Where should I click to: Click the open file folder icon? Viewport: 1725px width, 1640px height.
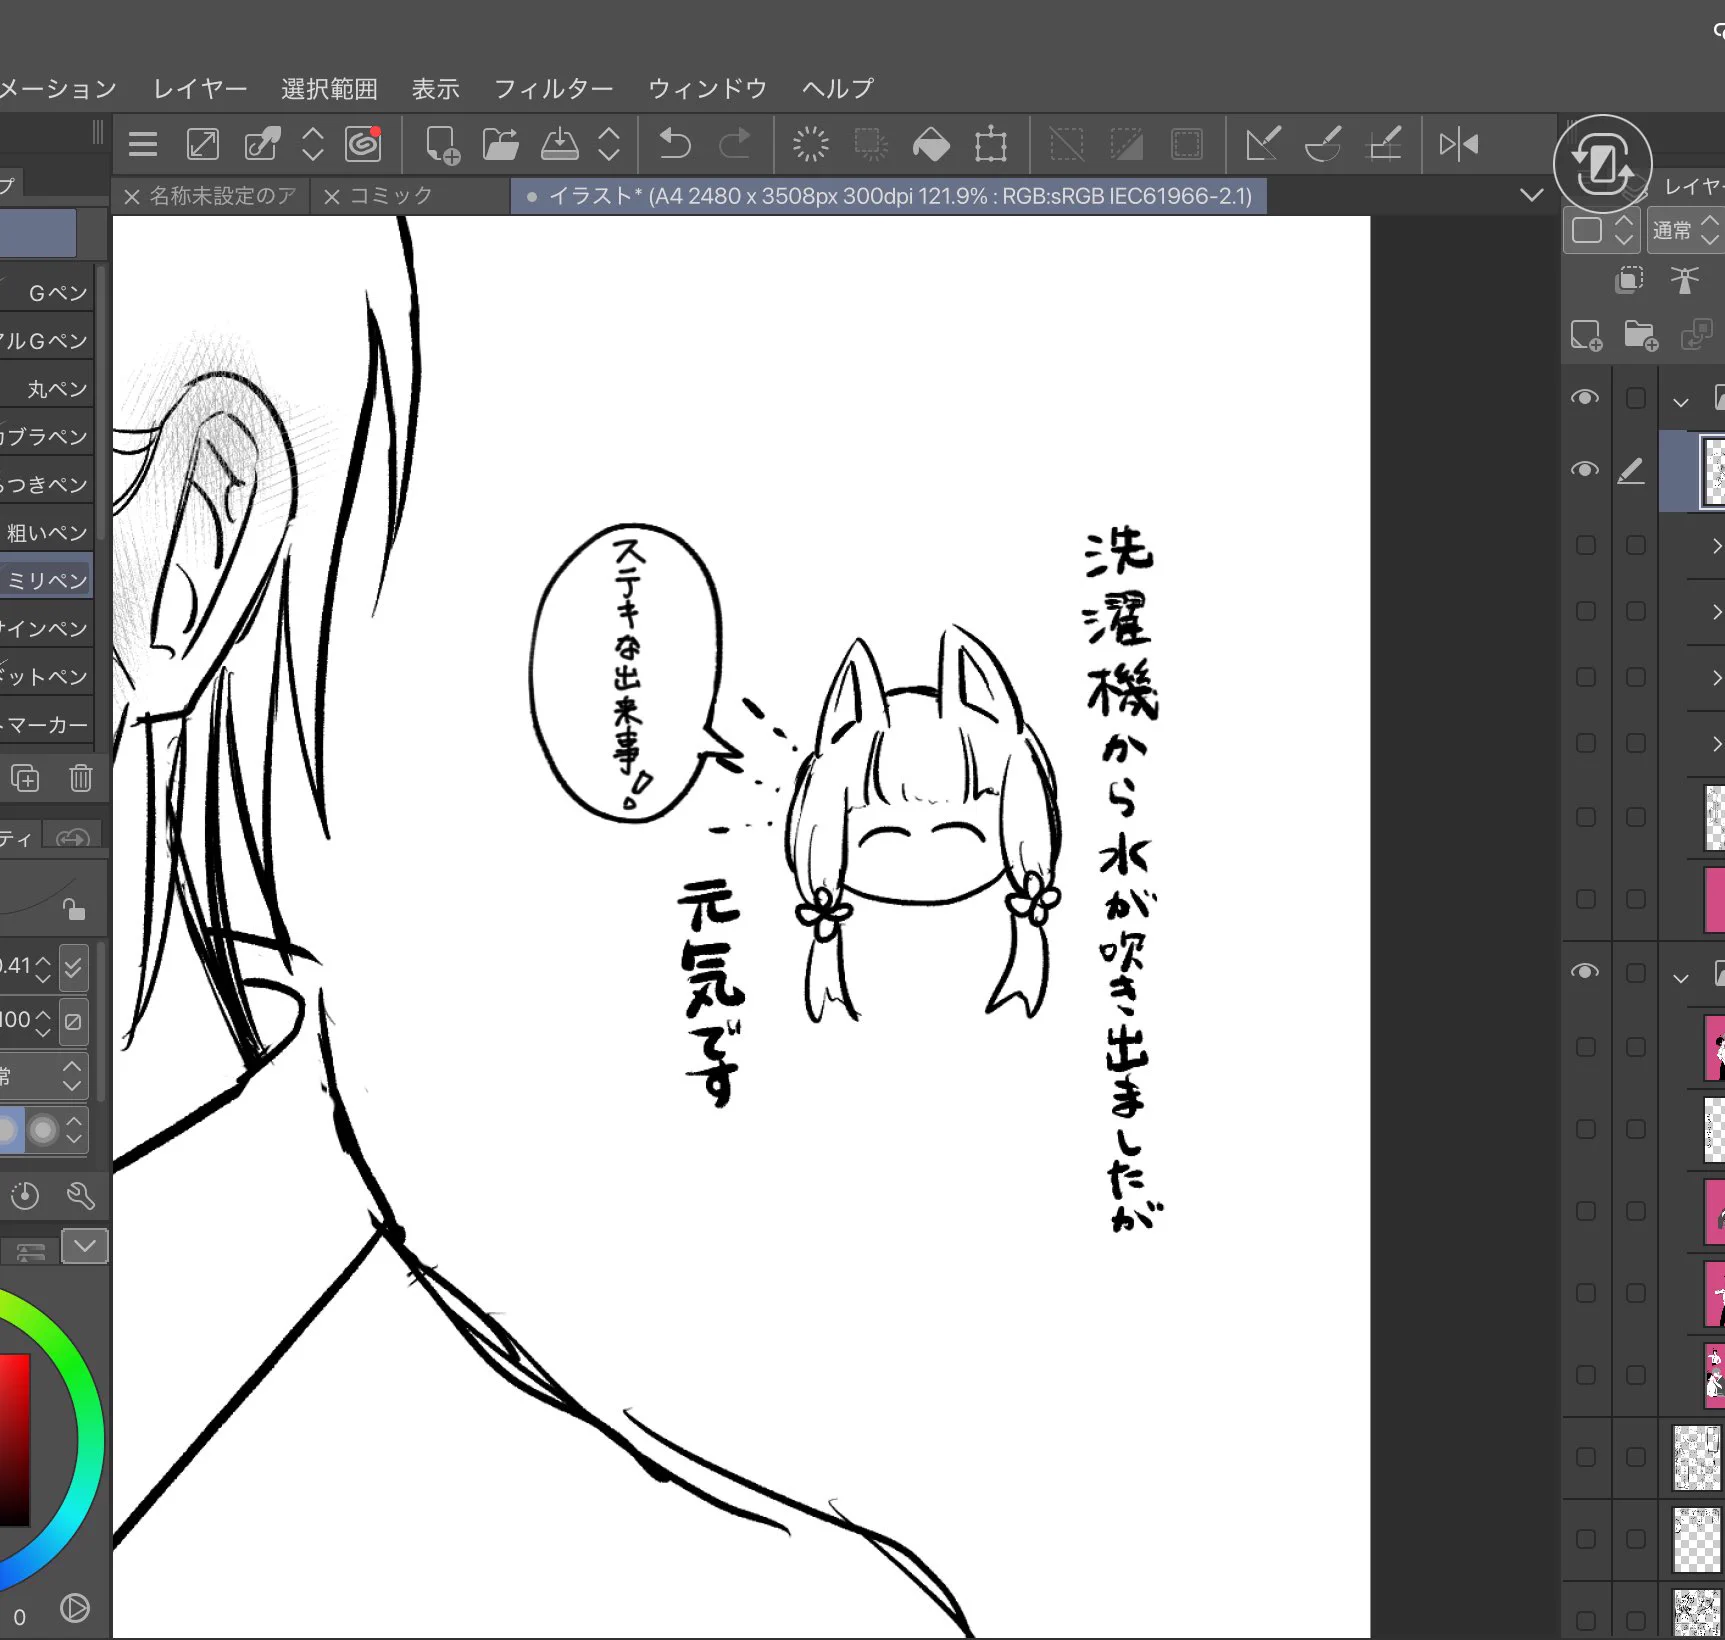[x=501, y=145]
